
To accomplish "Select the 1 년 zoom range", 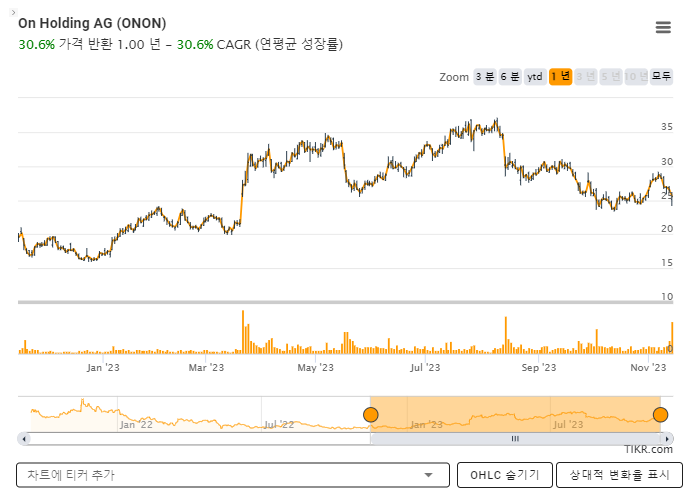I will click(x=560, y=77).
